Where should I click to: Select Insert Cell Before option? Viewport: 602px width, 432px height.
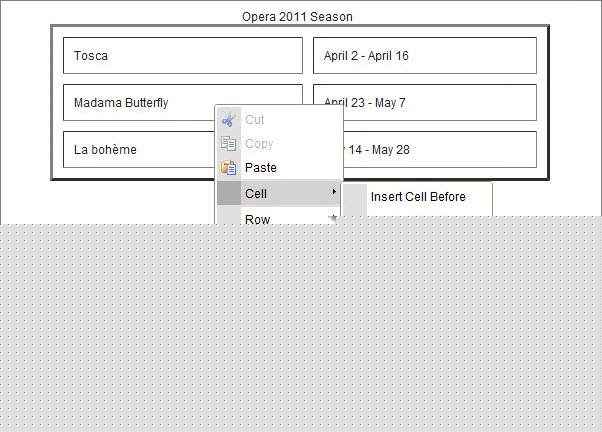418,197
